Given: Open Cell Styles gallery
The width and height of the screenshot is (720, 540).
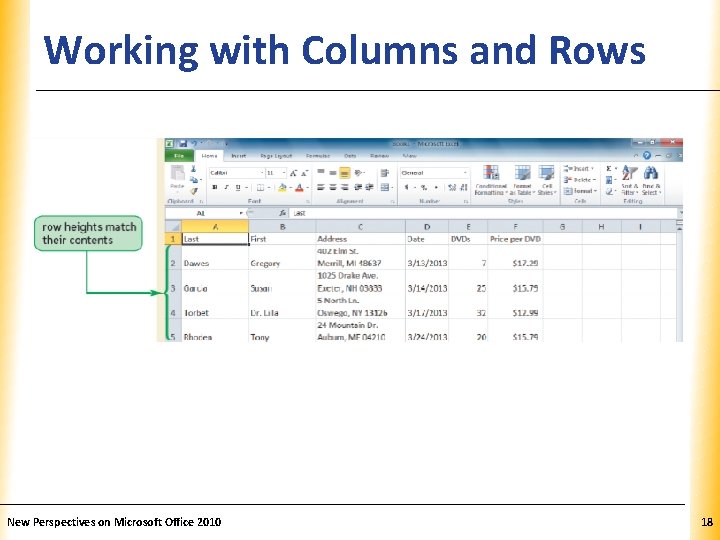Looking at the screenshot, I should (x=546, y=180).
